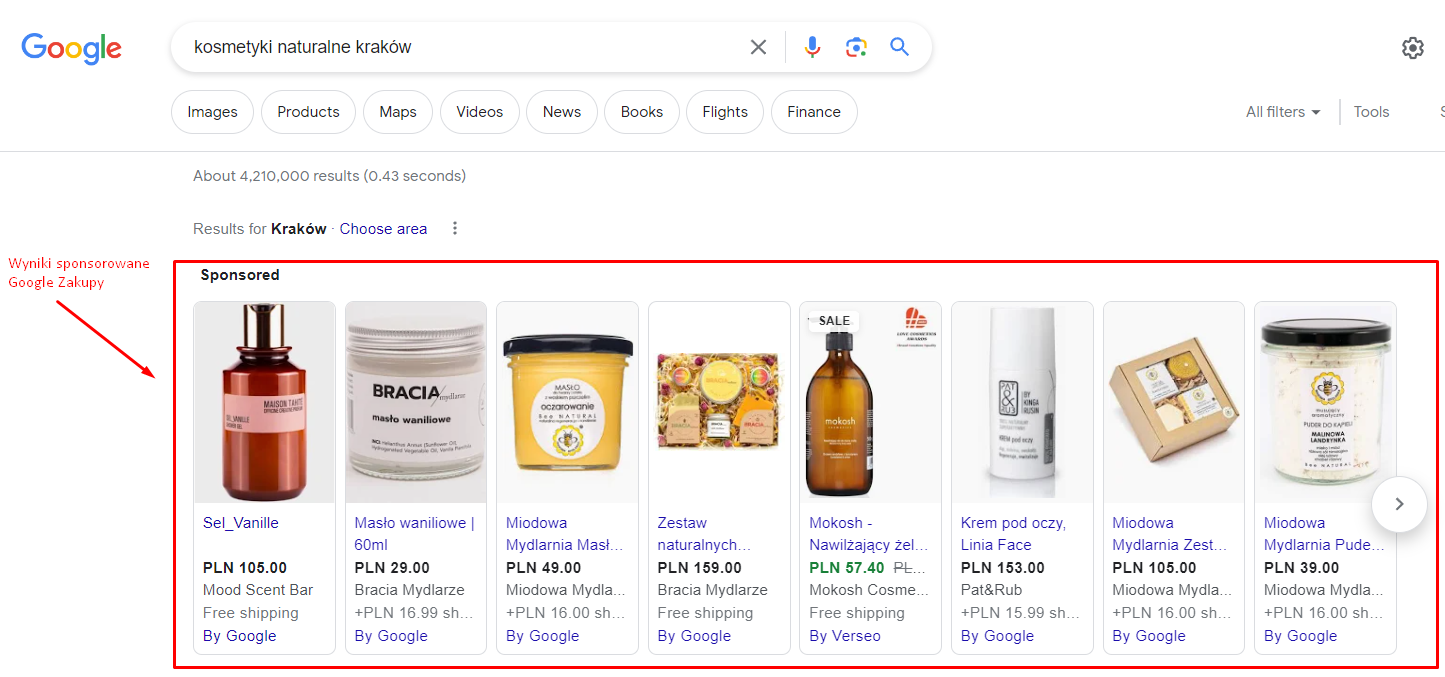Switch to the News filter
This screenshot has height=677, width=1445.
[562, 112]
